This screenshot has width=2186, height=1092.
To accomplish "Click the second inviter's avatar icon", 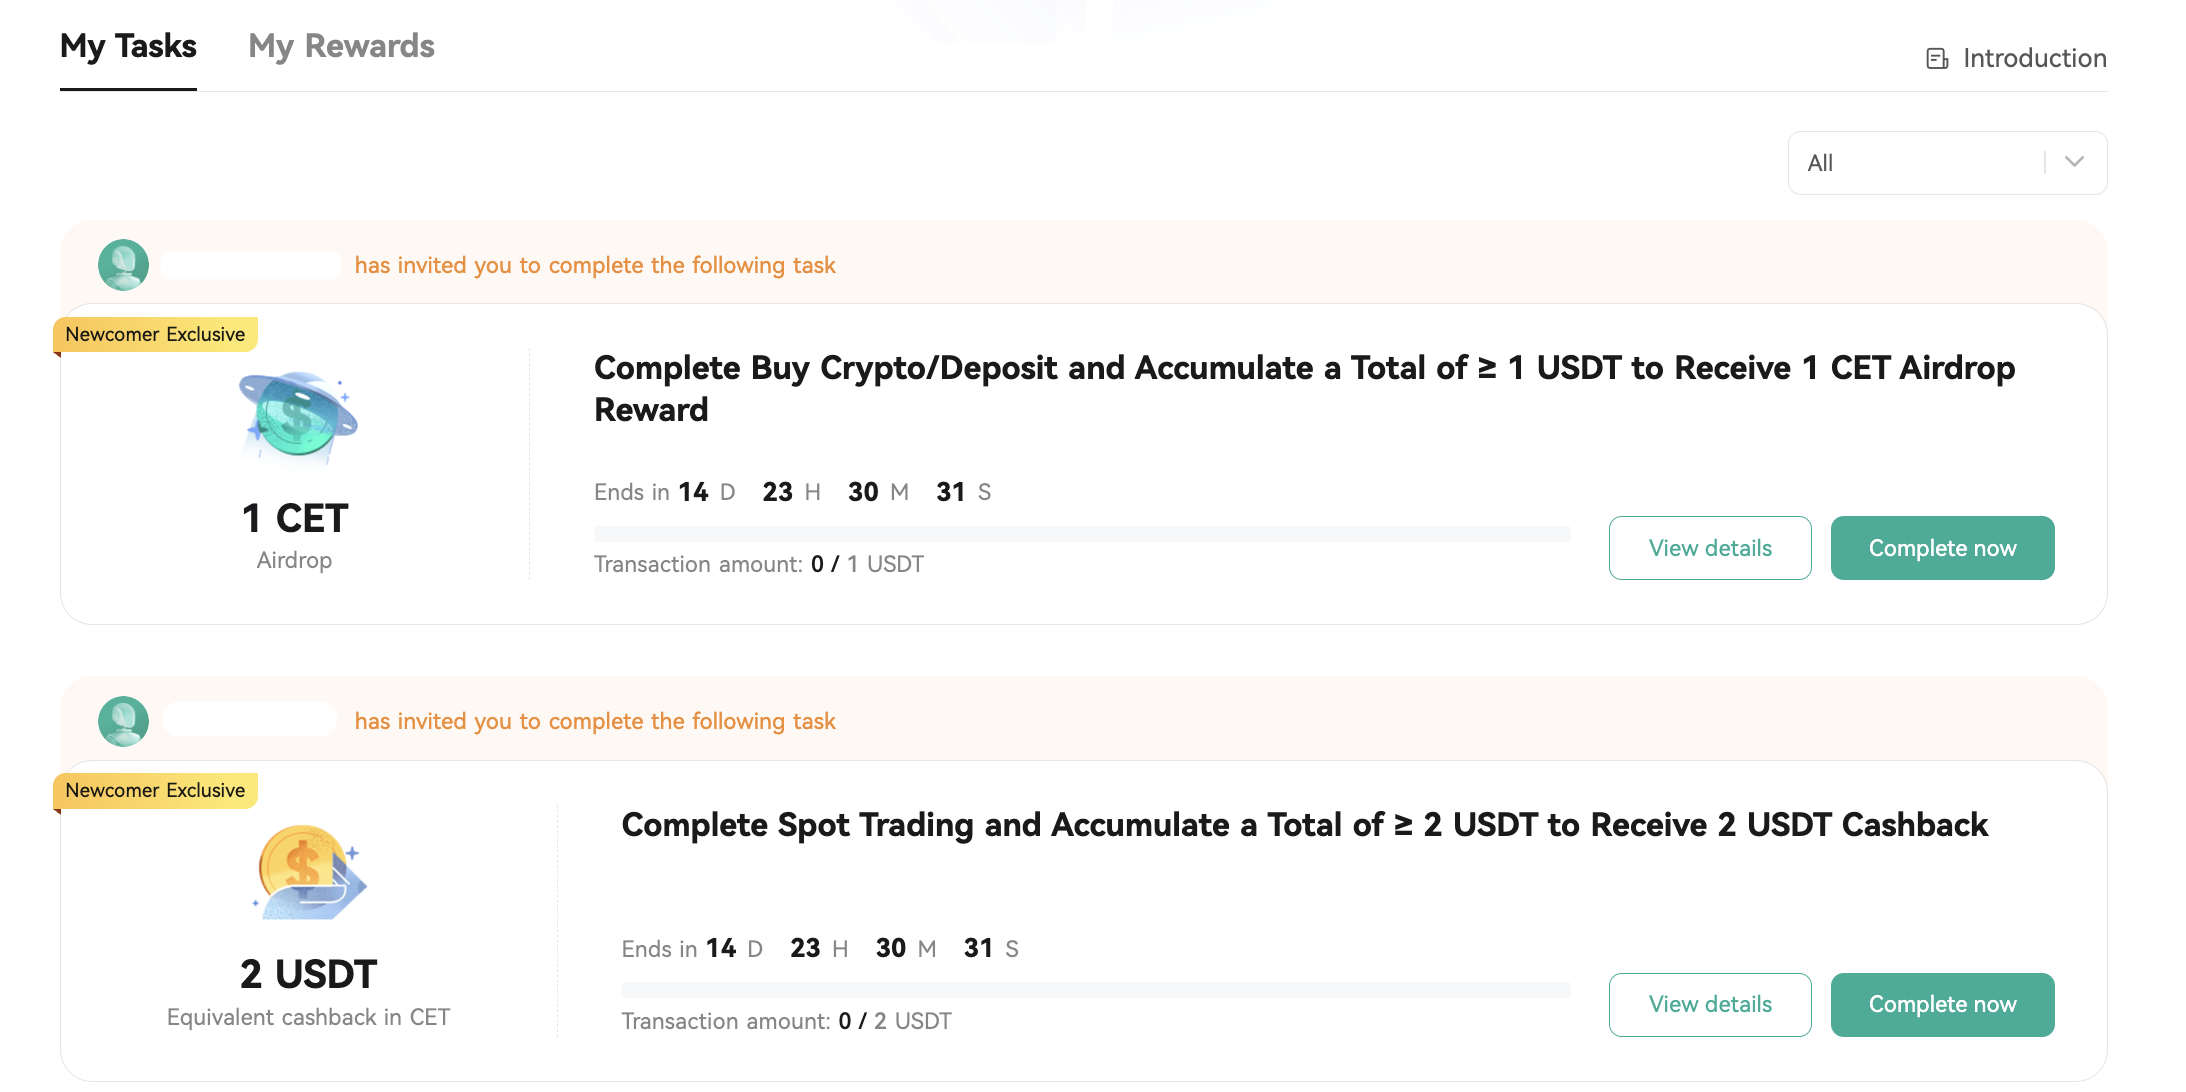I will pyautogui.click(x=123, y=721).
